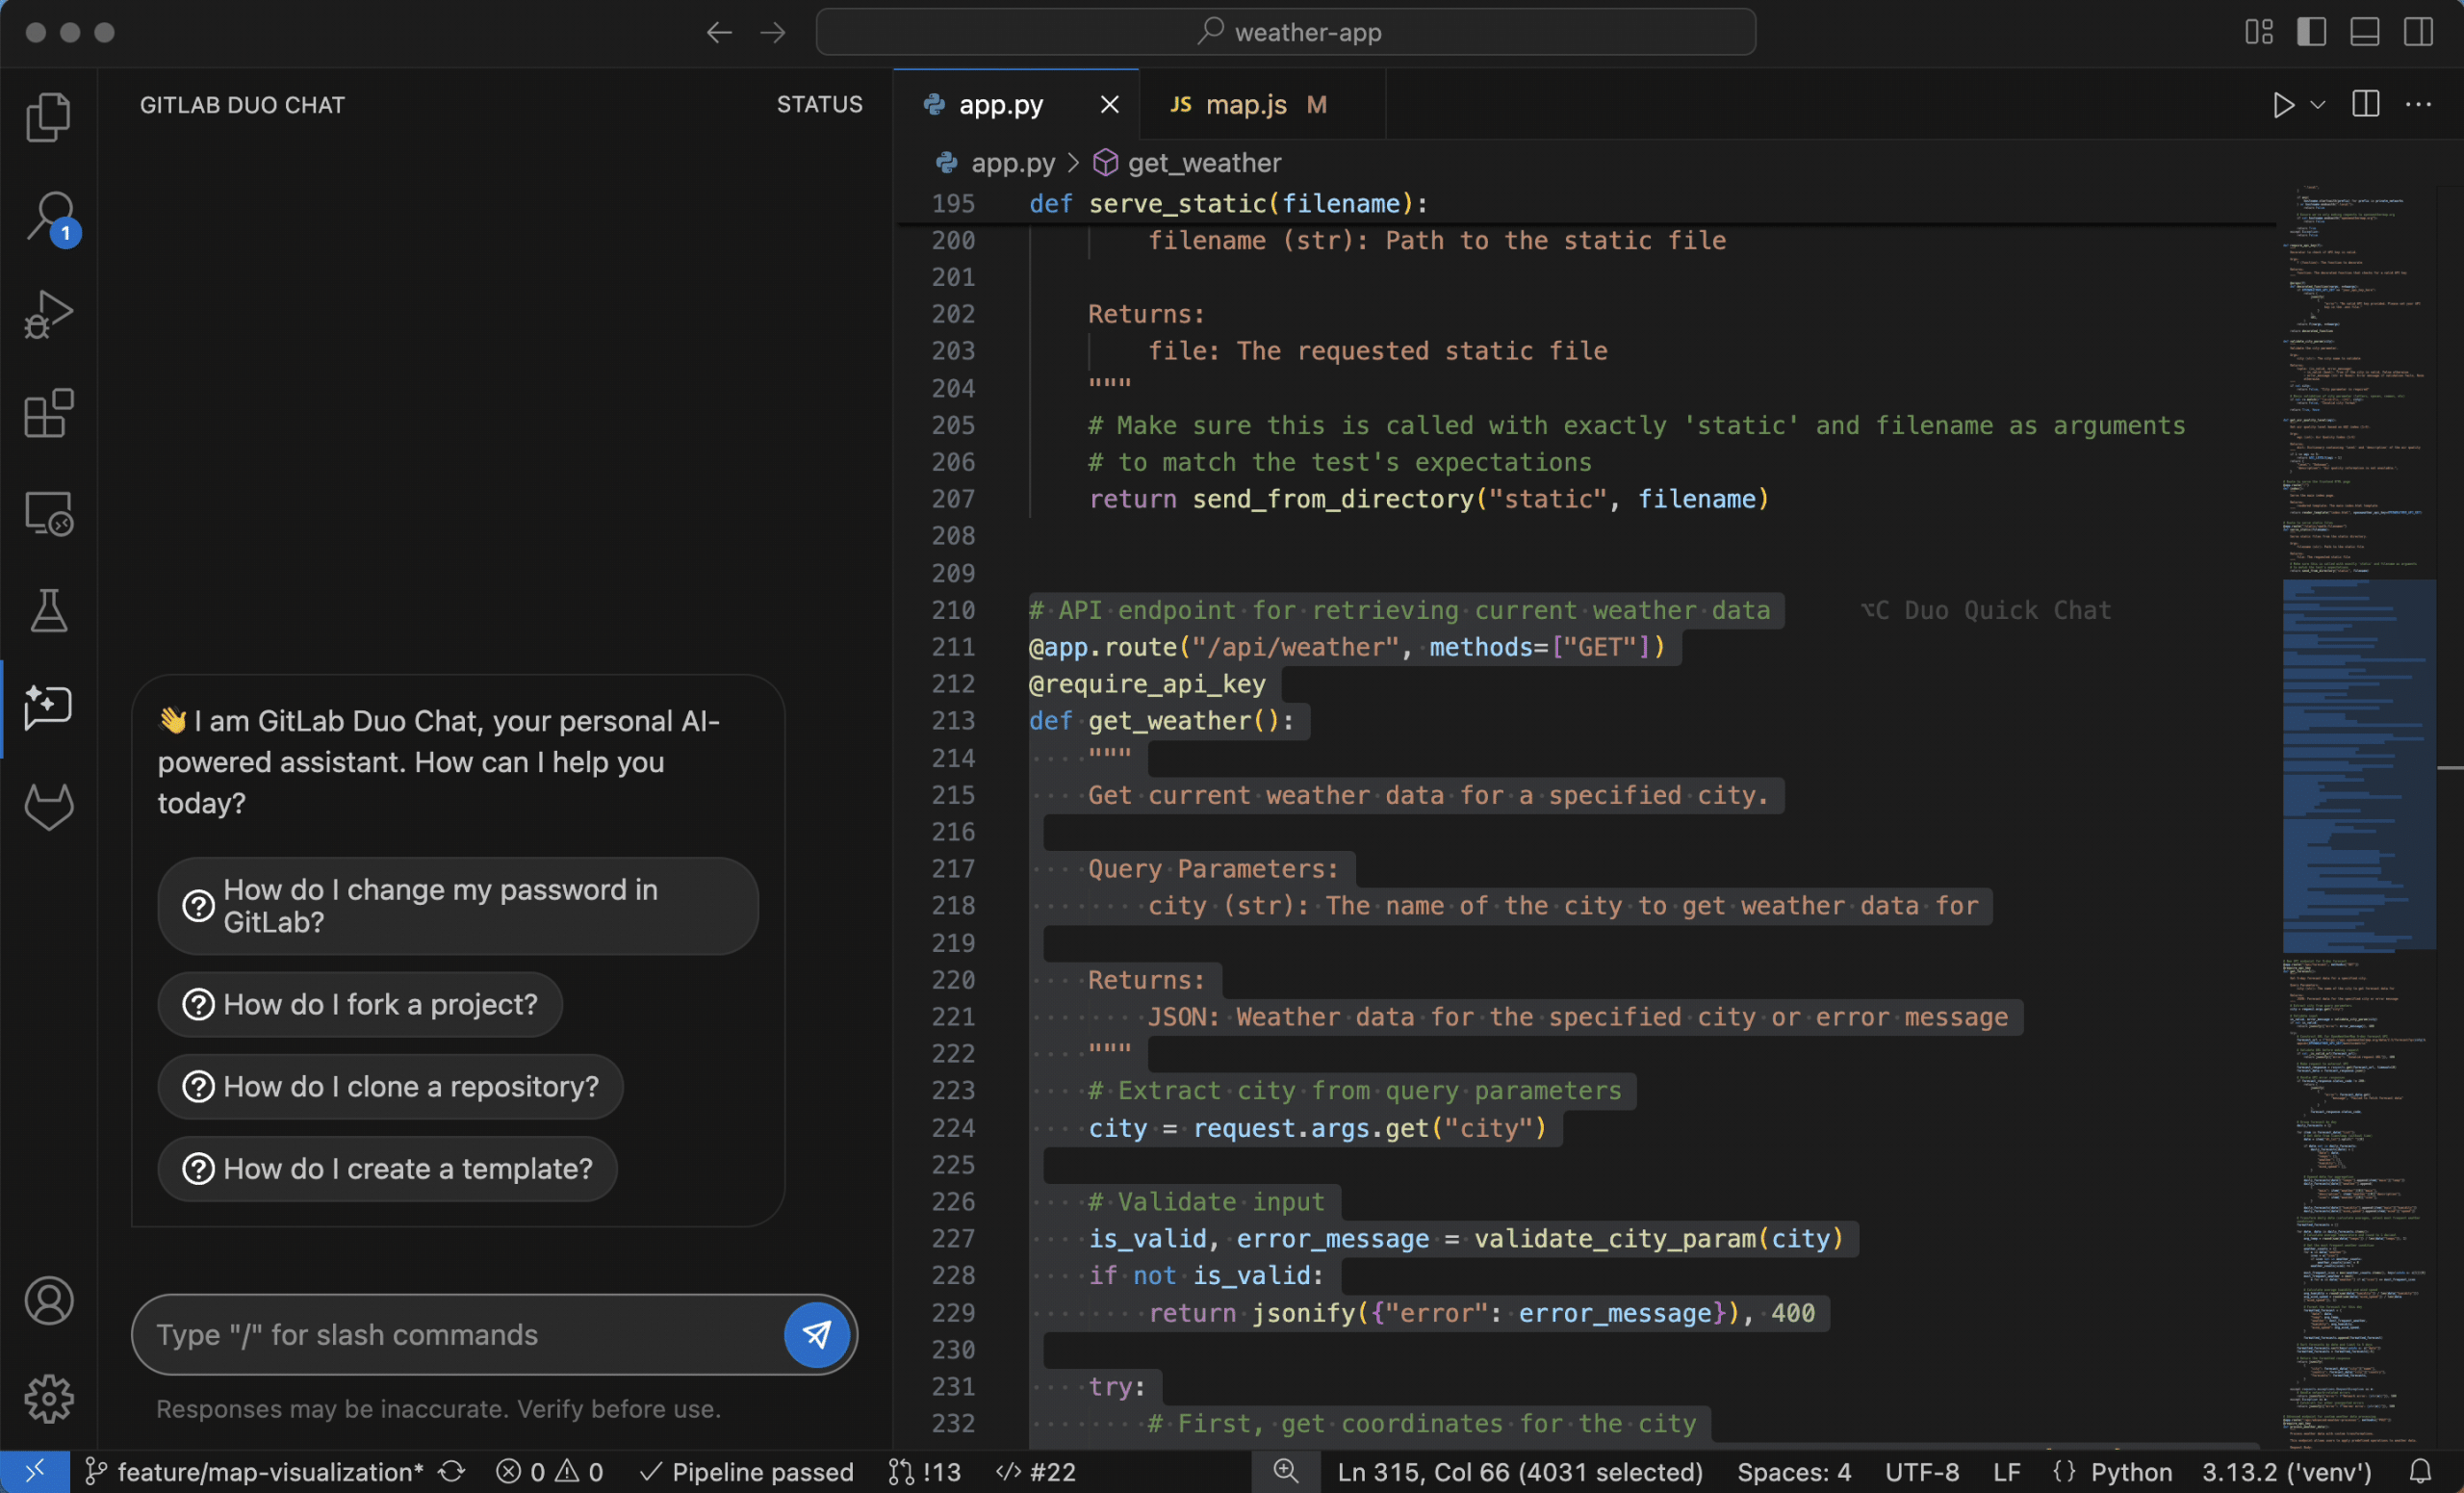Screen dimensions: 2464x1493
Task: Open the STATUS view header
Action: (819, 104)
